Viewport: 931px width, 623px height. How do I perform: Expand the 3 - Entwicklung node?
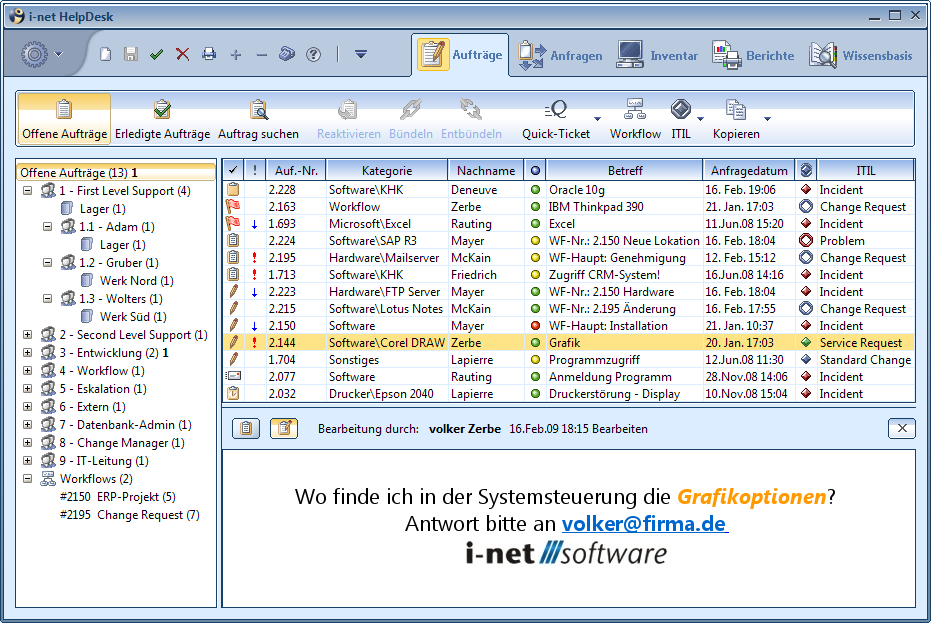tap(27, 352)
